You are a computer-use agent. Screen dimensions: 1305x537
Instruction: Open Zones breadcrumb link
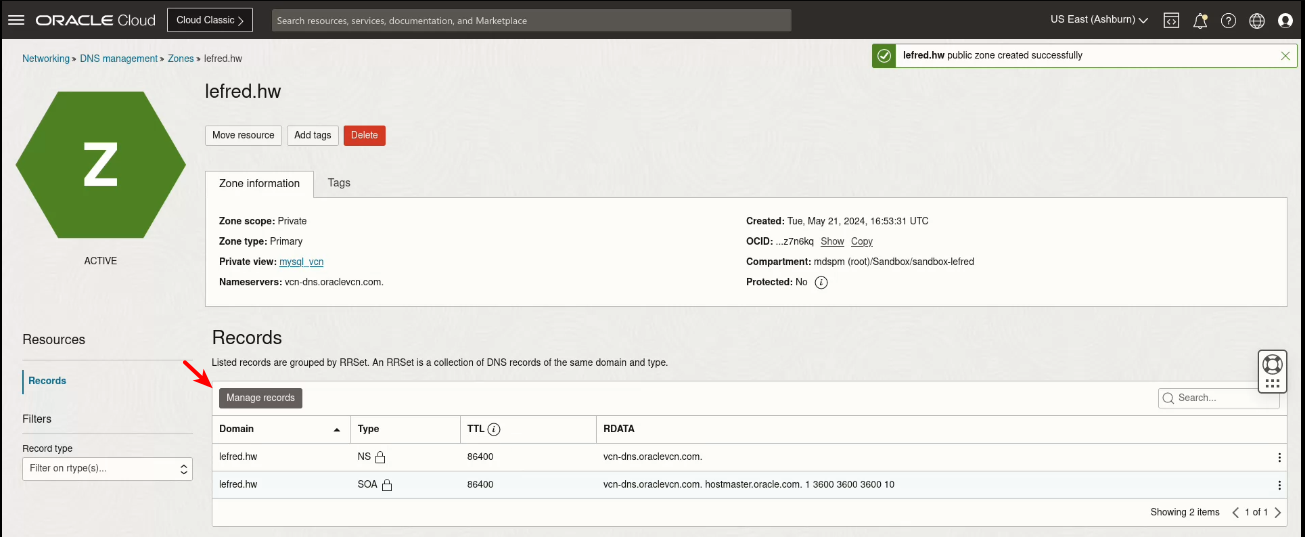click(x=181, y=59)
